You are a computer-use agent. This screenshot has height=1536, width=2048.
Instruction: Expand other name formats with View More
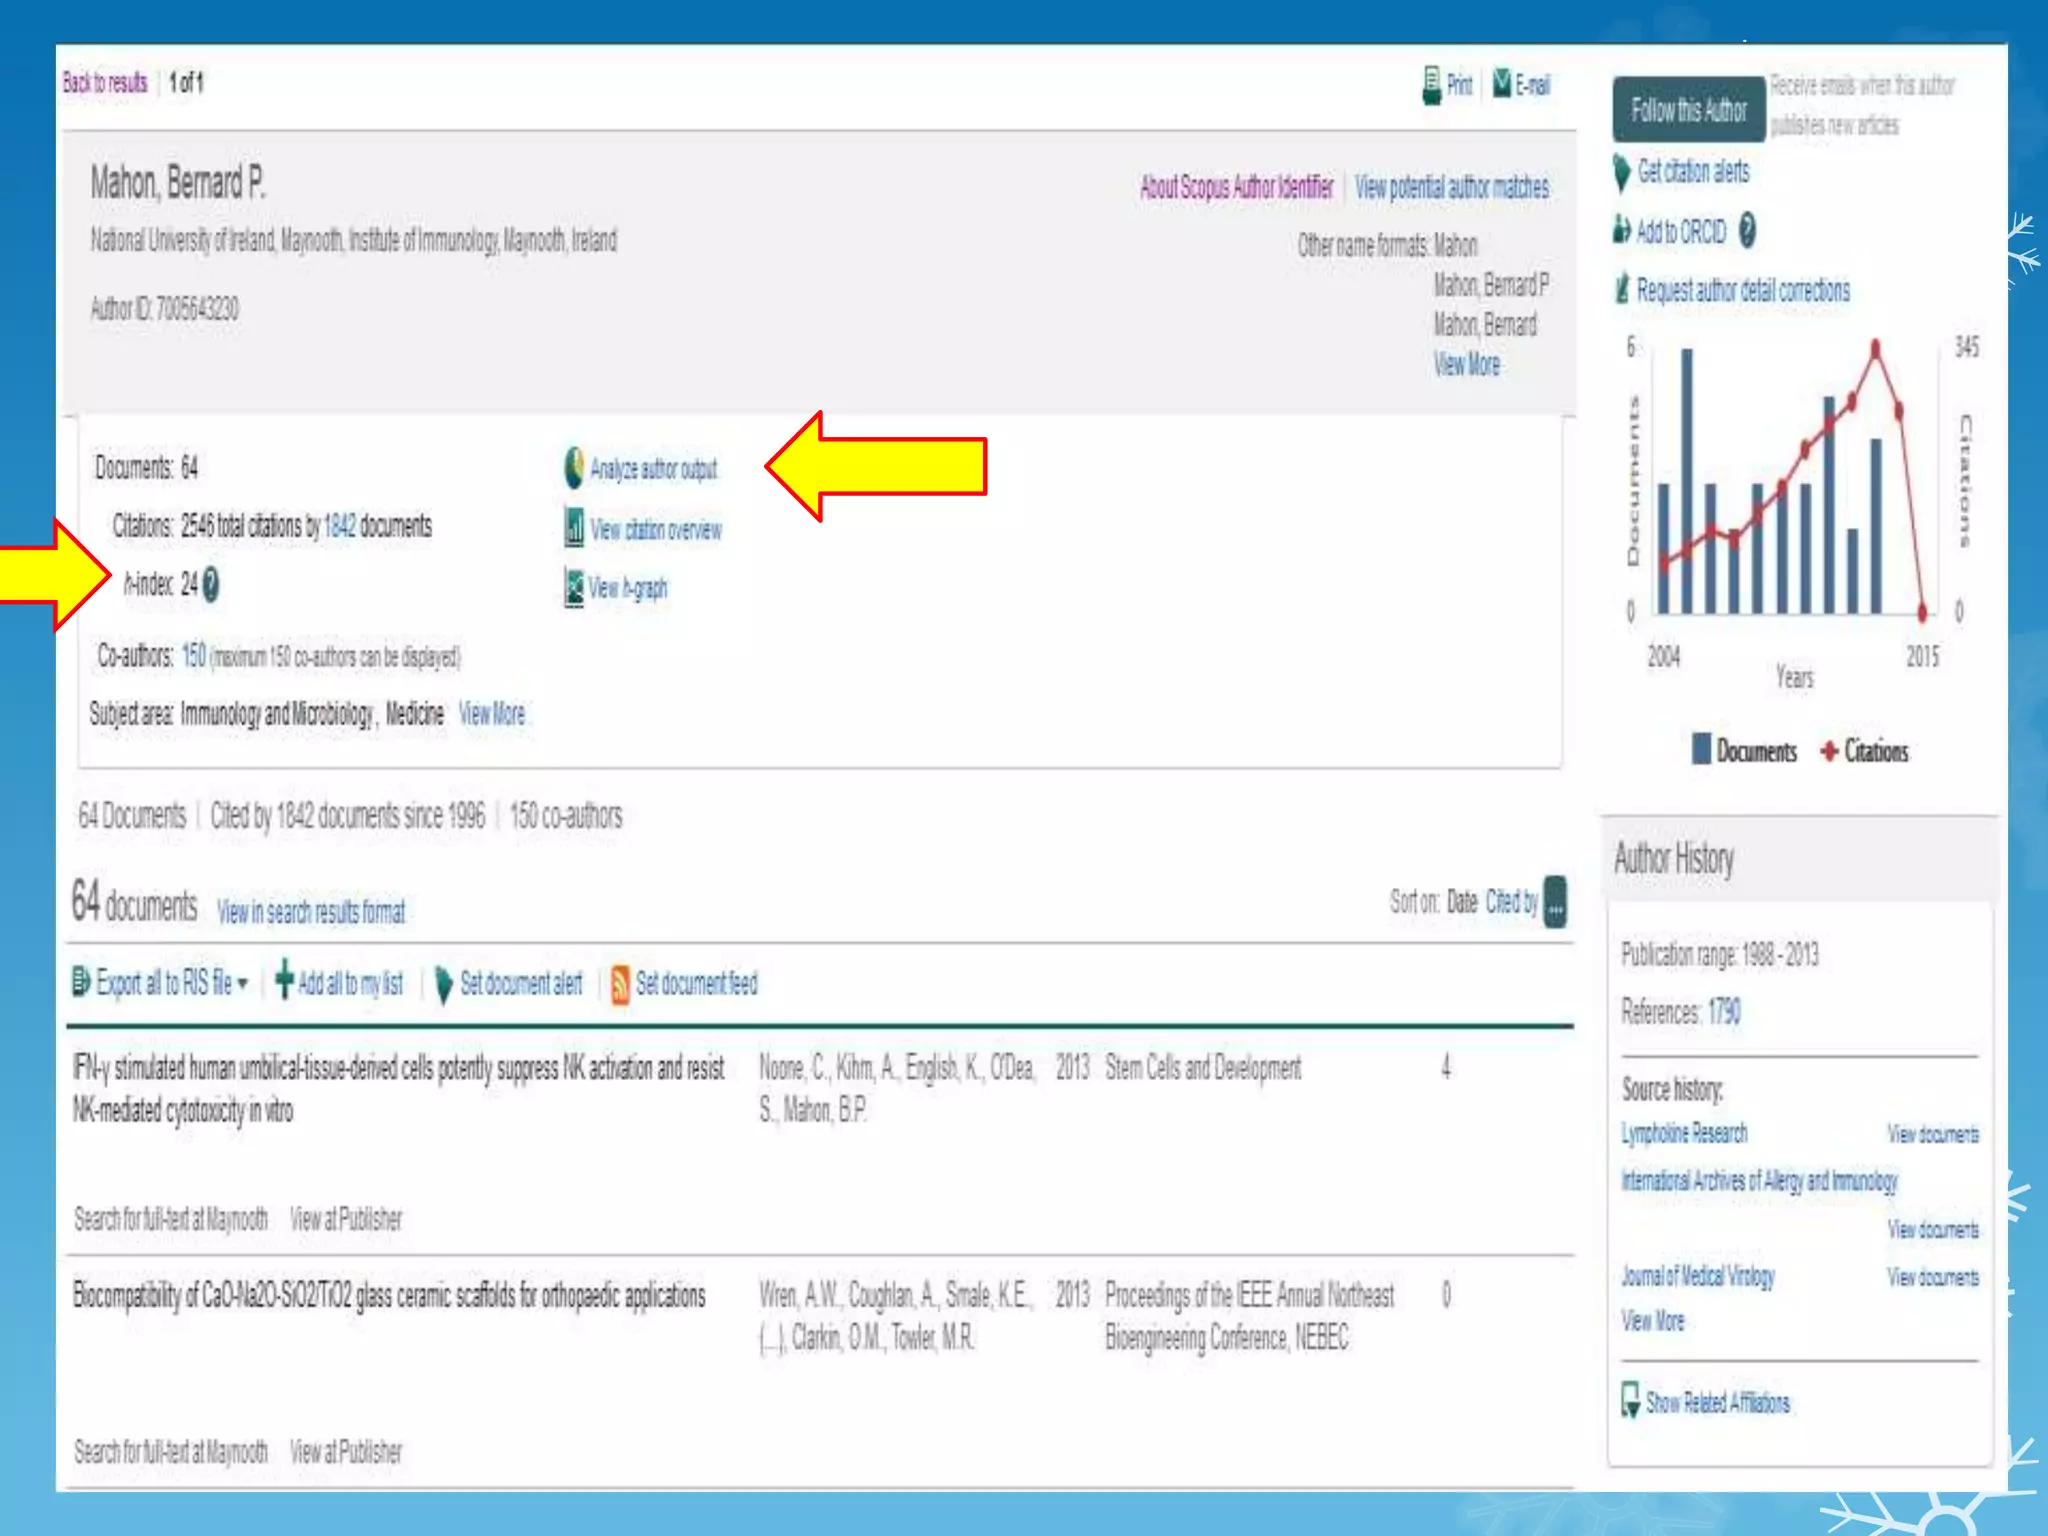pyautogui.click(x=1466, y=364)
